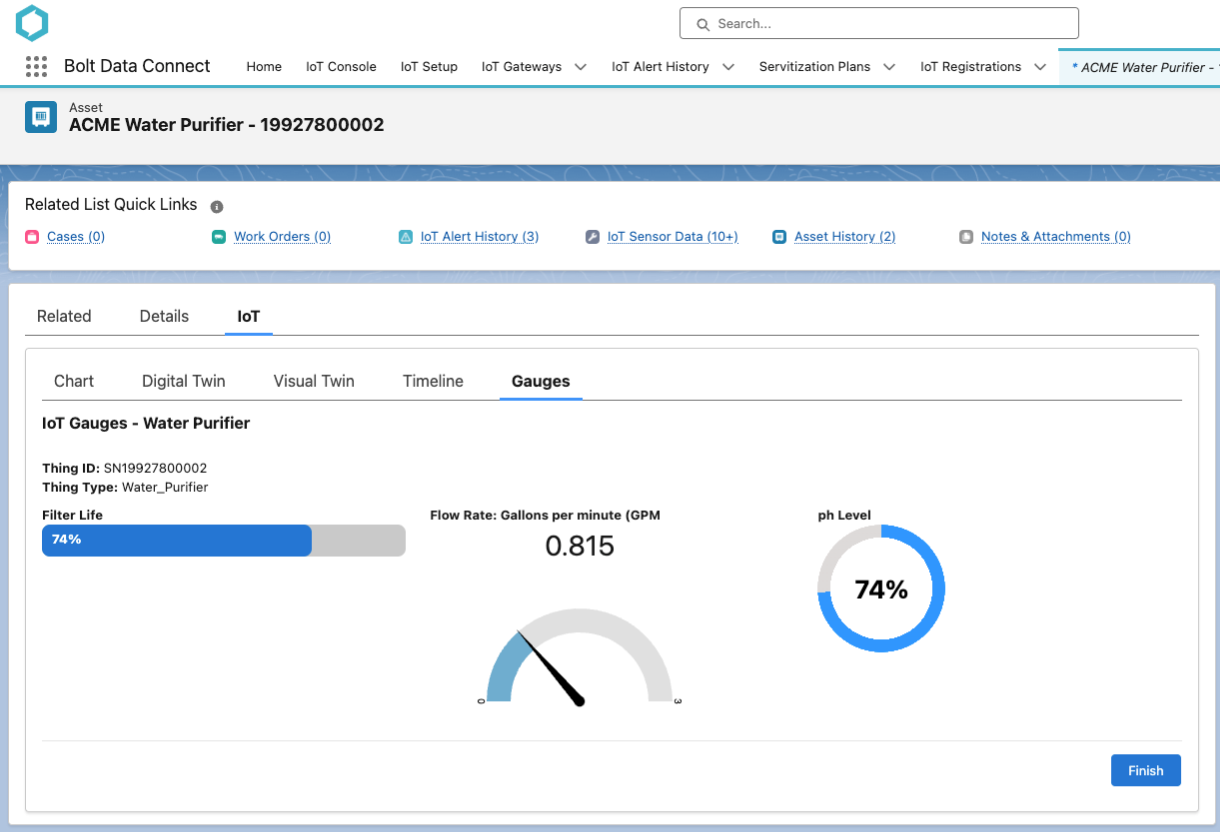Screen dimensions: 1220x832
Task: Click the ACME Water Purifier - 19927800002 record title
Action: pyautogui.click(x=226, y=125)
